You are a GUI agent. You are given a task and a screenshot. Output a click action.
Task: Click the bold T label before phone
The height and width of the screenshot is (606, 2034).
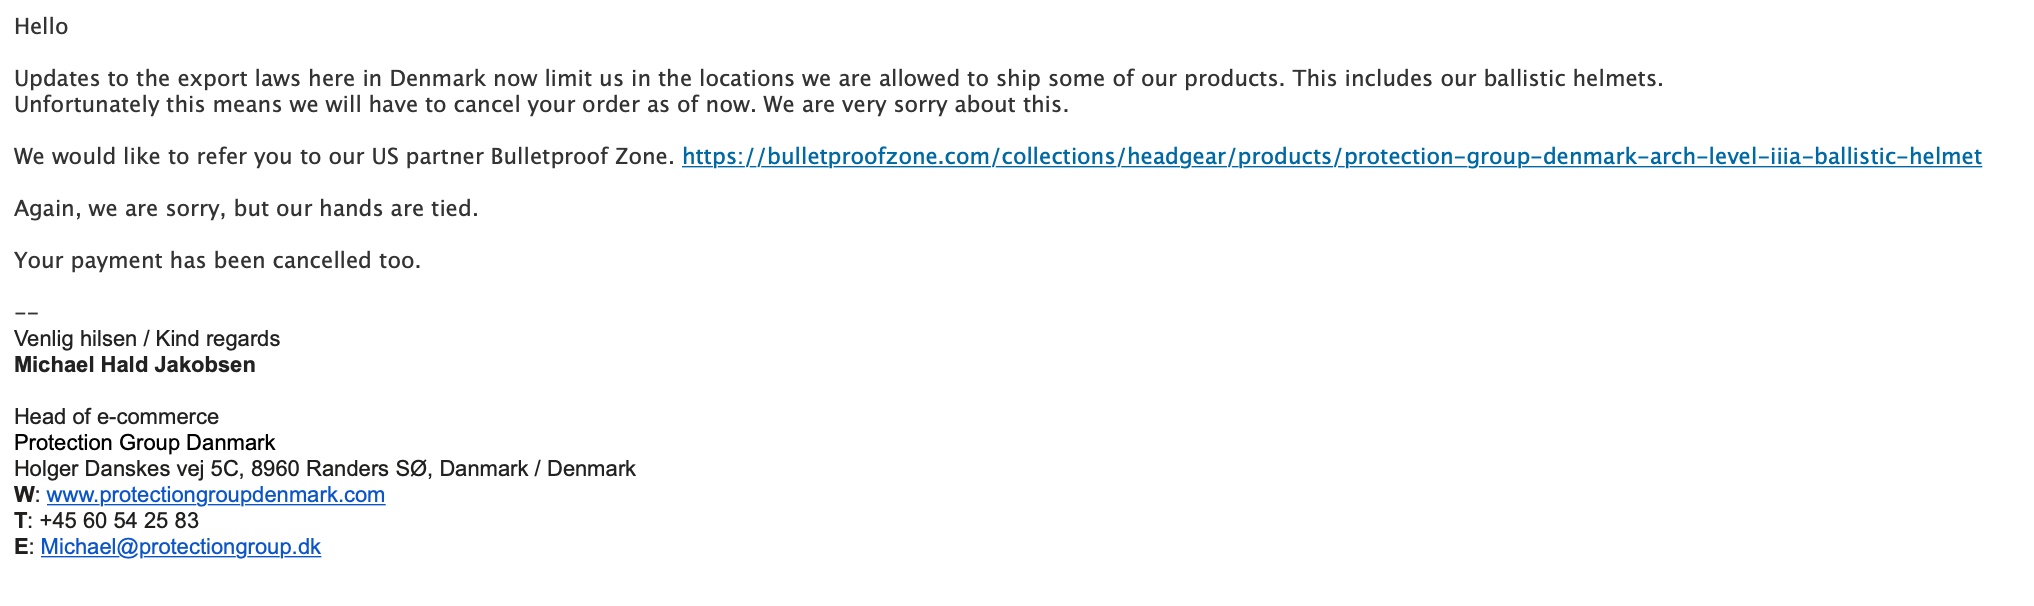click(x=20, y=521)
